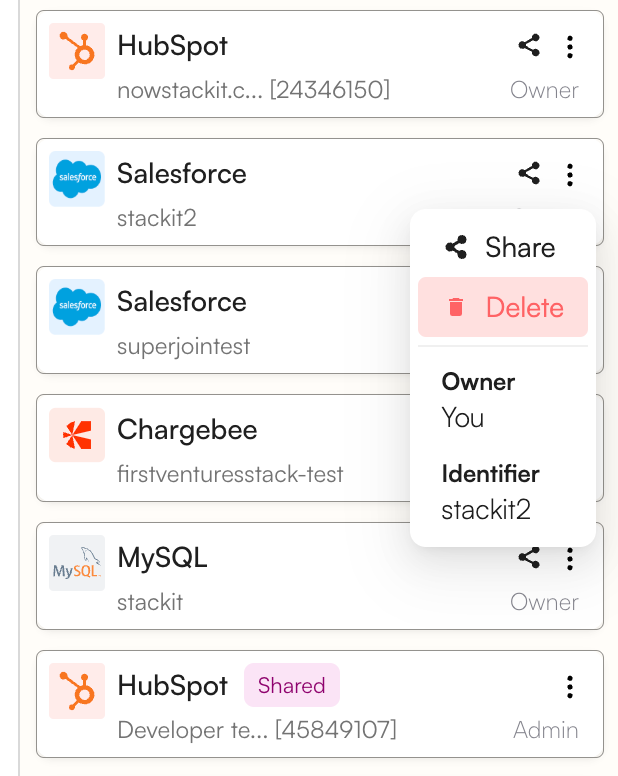Open the three-dot menu on the MySQL card
The width and height of the screenshot is (618, 776).
(570, 559)
